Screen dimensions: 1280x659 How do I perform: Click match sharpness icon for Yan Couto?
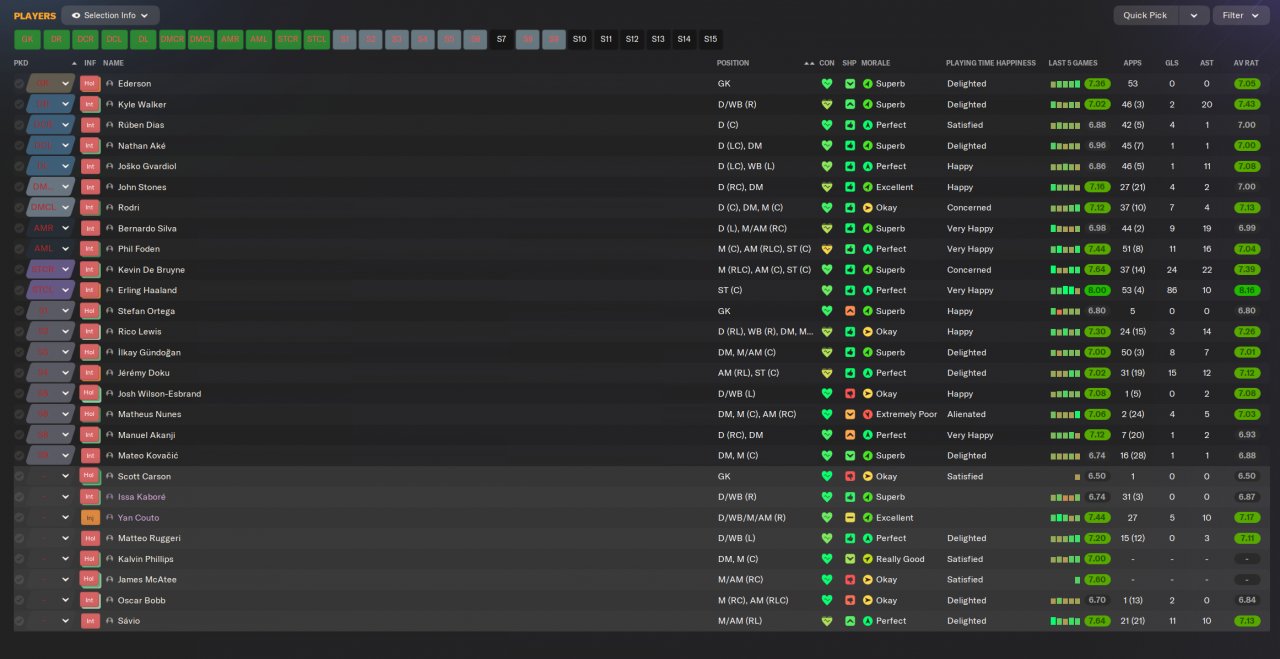(x=850, y=518)
